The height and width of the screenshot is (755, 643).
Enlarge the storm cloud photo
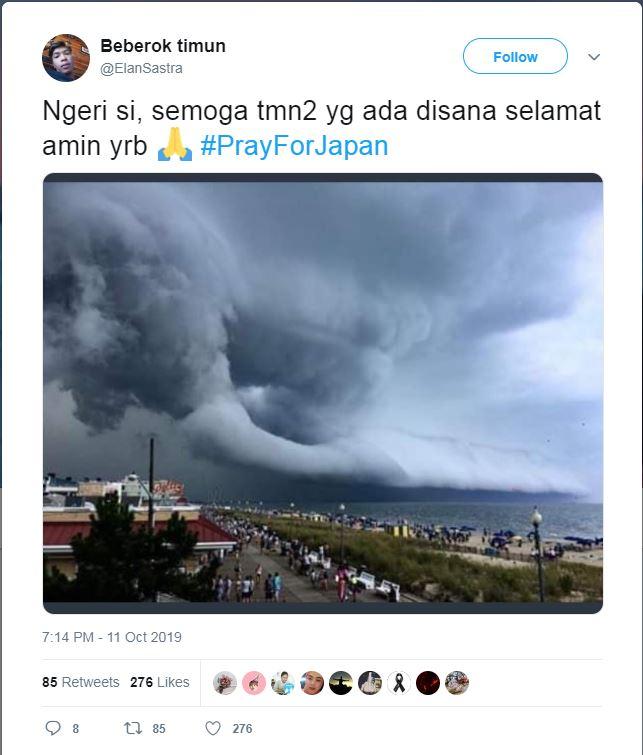323,393
